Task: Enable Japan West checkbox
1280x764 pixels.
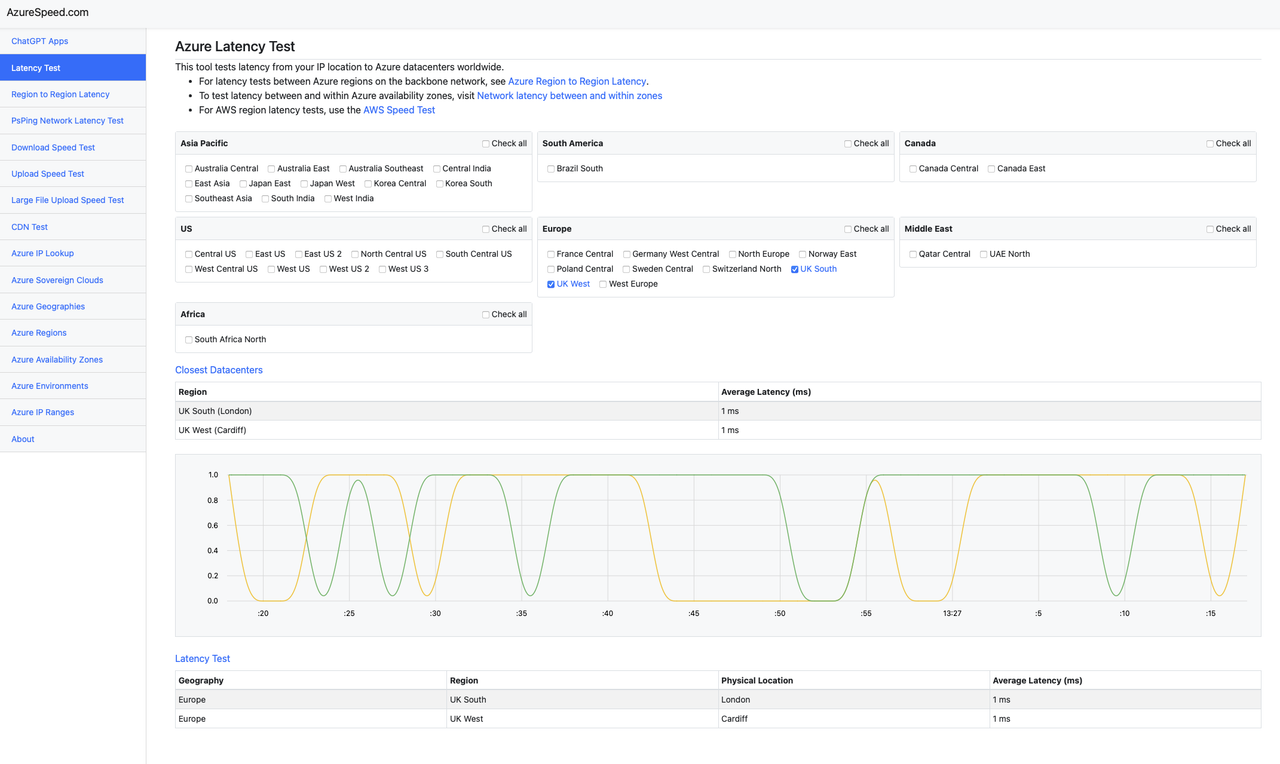Action: click(304, 184)
